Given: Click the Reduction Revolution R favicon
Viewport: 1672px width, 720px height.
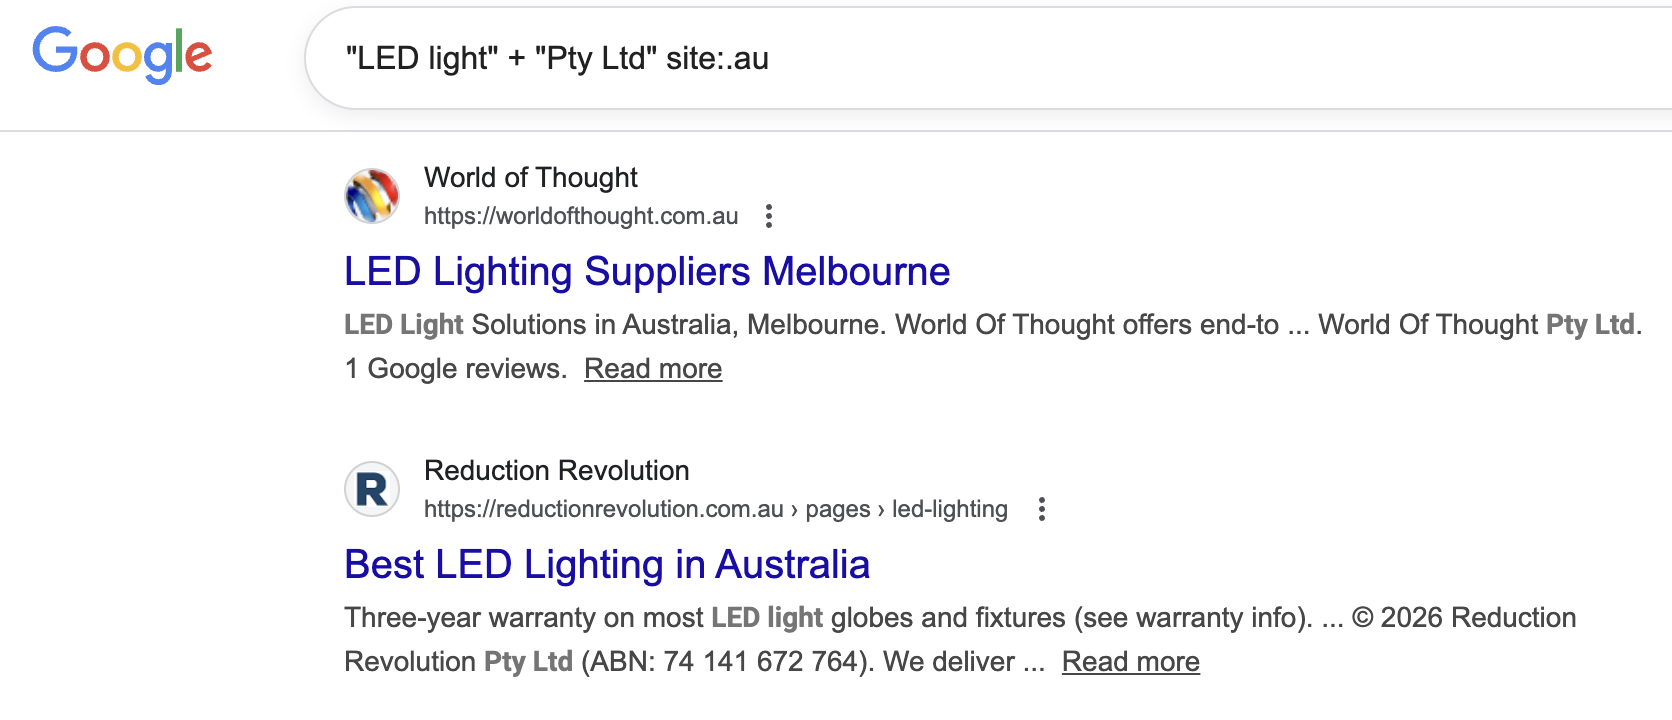Looking at the screenshot, I should point(372,489).
